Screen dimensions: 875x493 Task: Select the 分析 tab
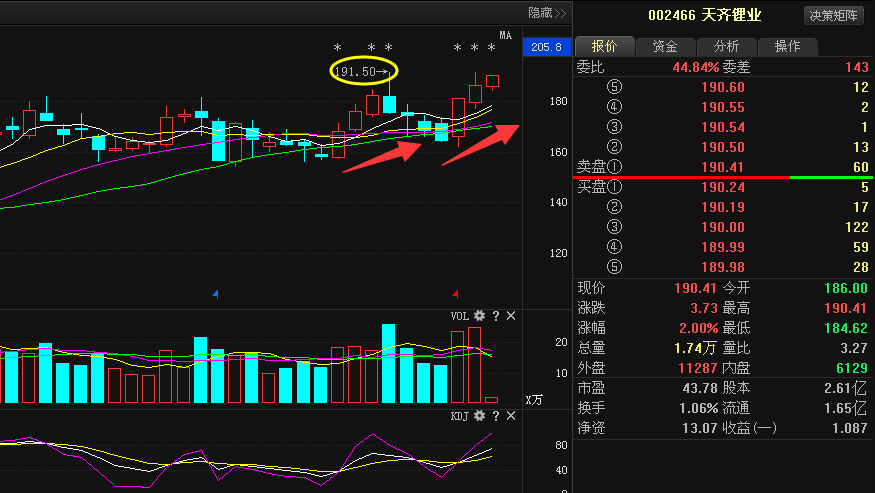pos(726,46)
